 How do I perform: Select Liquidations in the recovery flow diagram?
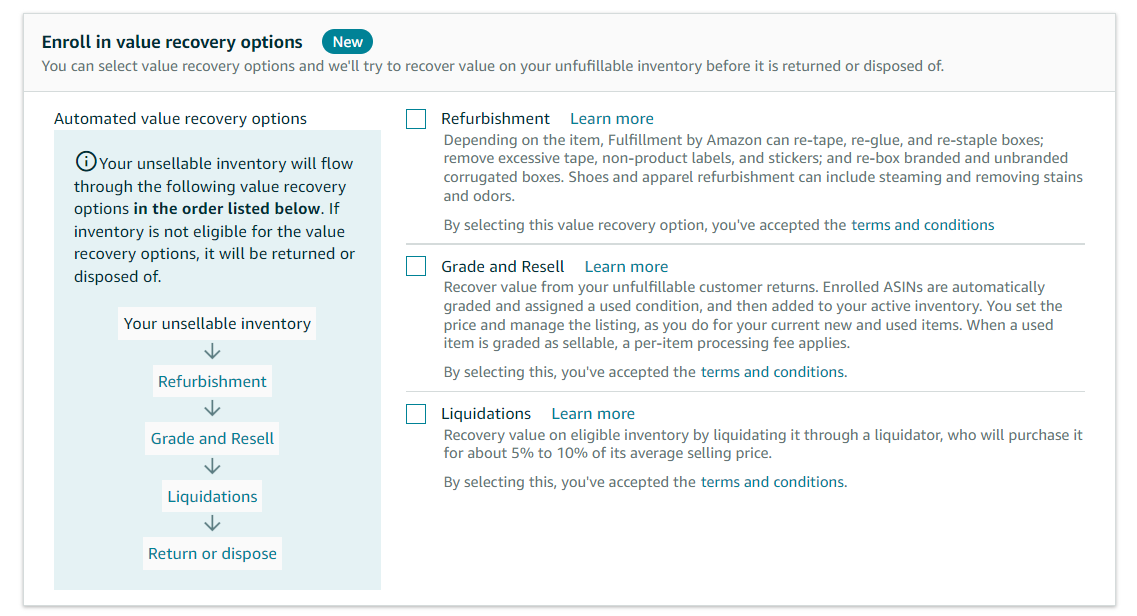(x=212, y=496)
